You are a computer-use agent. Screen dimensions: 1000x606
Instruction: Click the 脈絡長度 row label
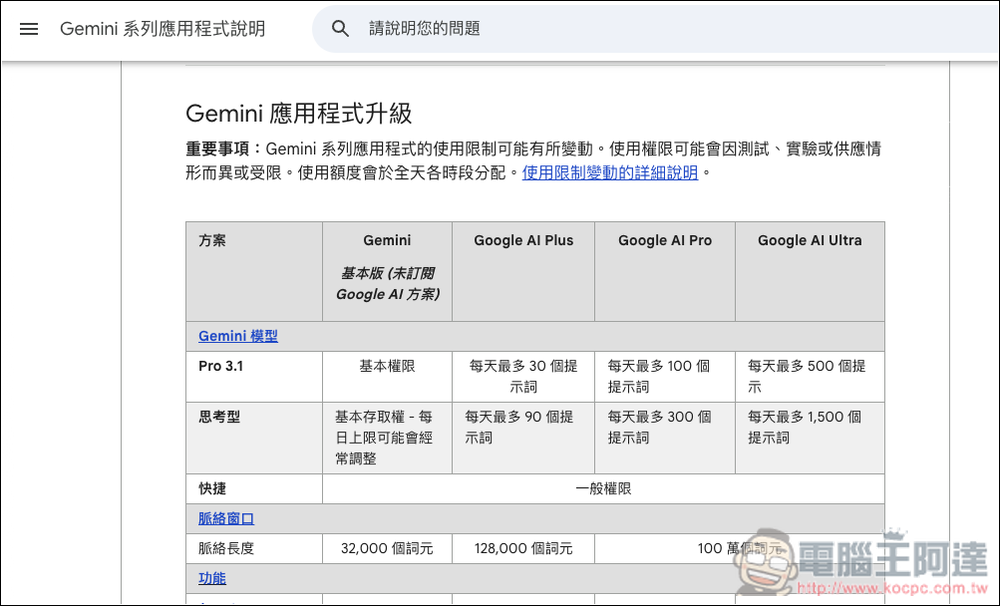(x=226, y=549)
